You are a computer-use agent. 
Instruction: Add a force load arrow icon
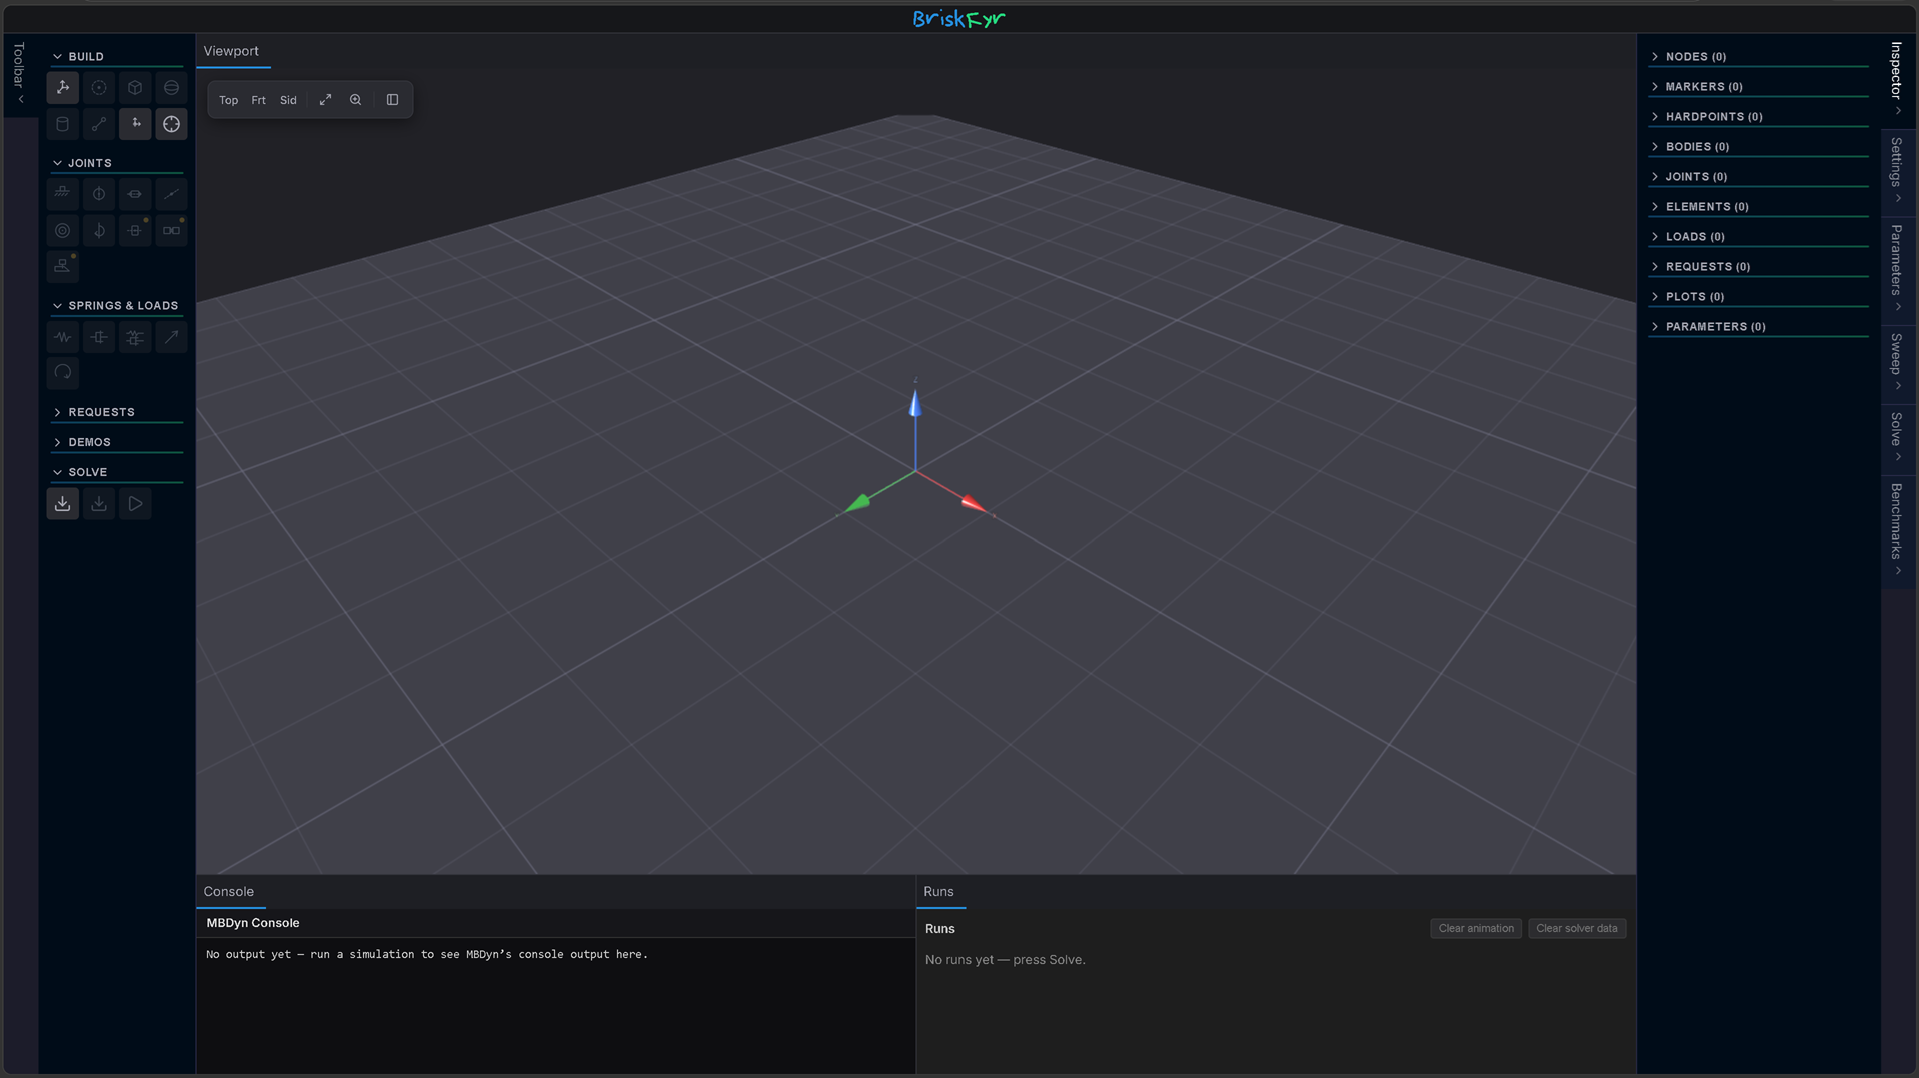171,337
